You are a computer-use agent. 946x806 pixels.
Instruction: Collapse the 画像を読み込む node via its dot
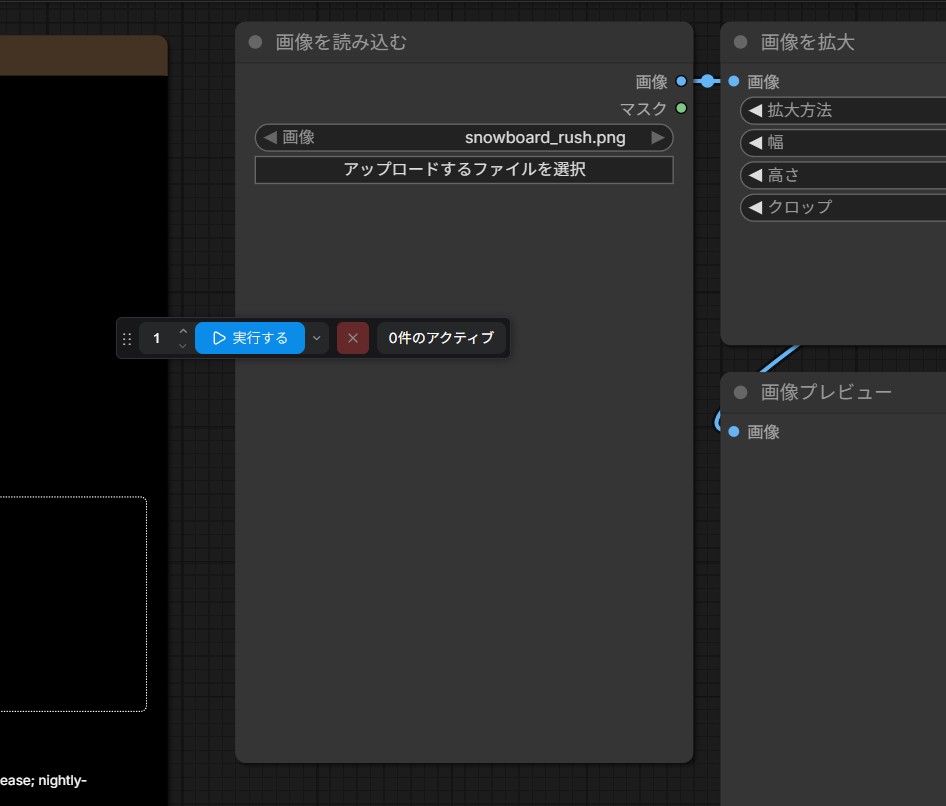coord(255,42)
